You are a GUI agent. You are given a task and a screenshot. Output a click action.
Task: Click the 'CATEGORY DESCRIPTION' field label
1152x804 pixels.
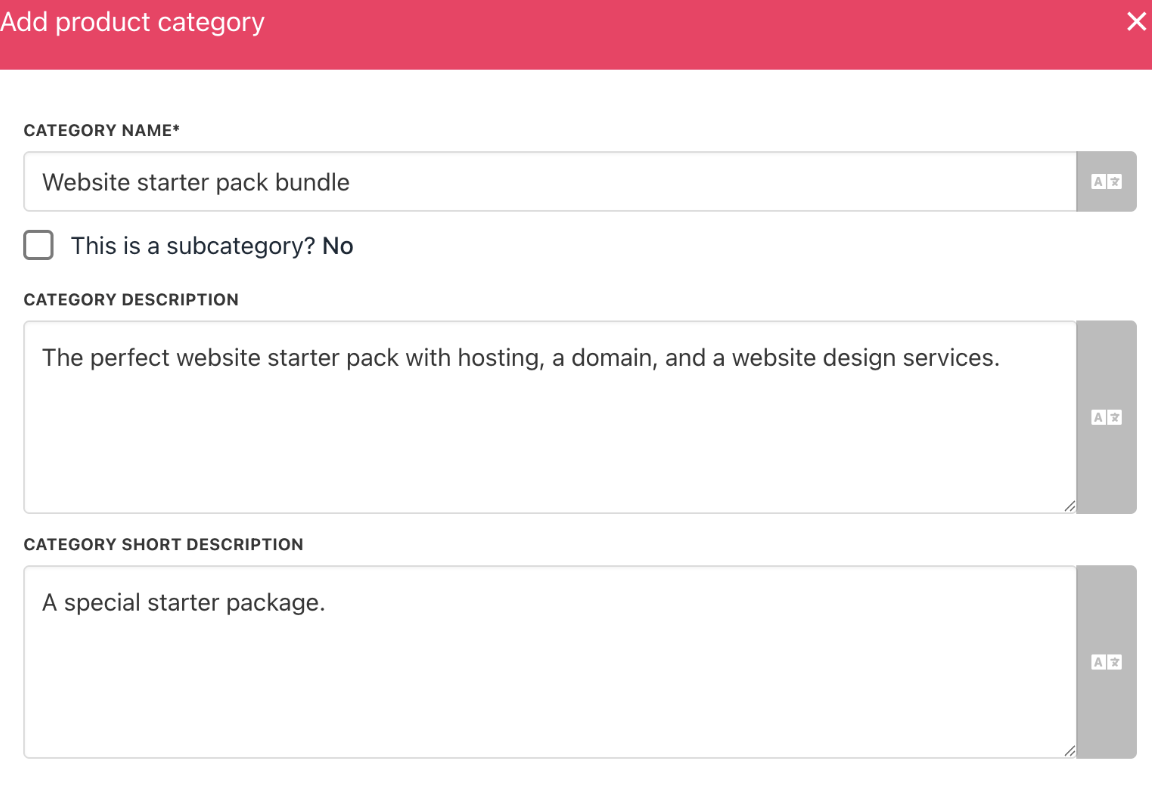click(x=131, y=300)
